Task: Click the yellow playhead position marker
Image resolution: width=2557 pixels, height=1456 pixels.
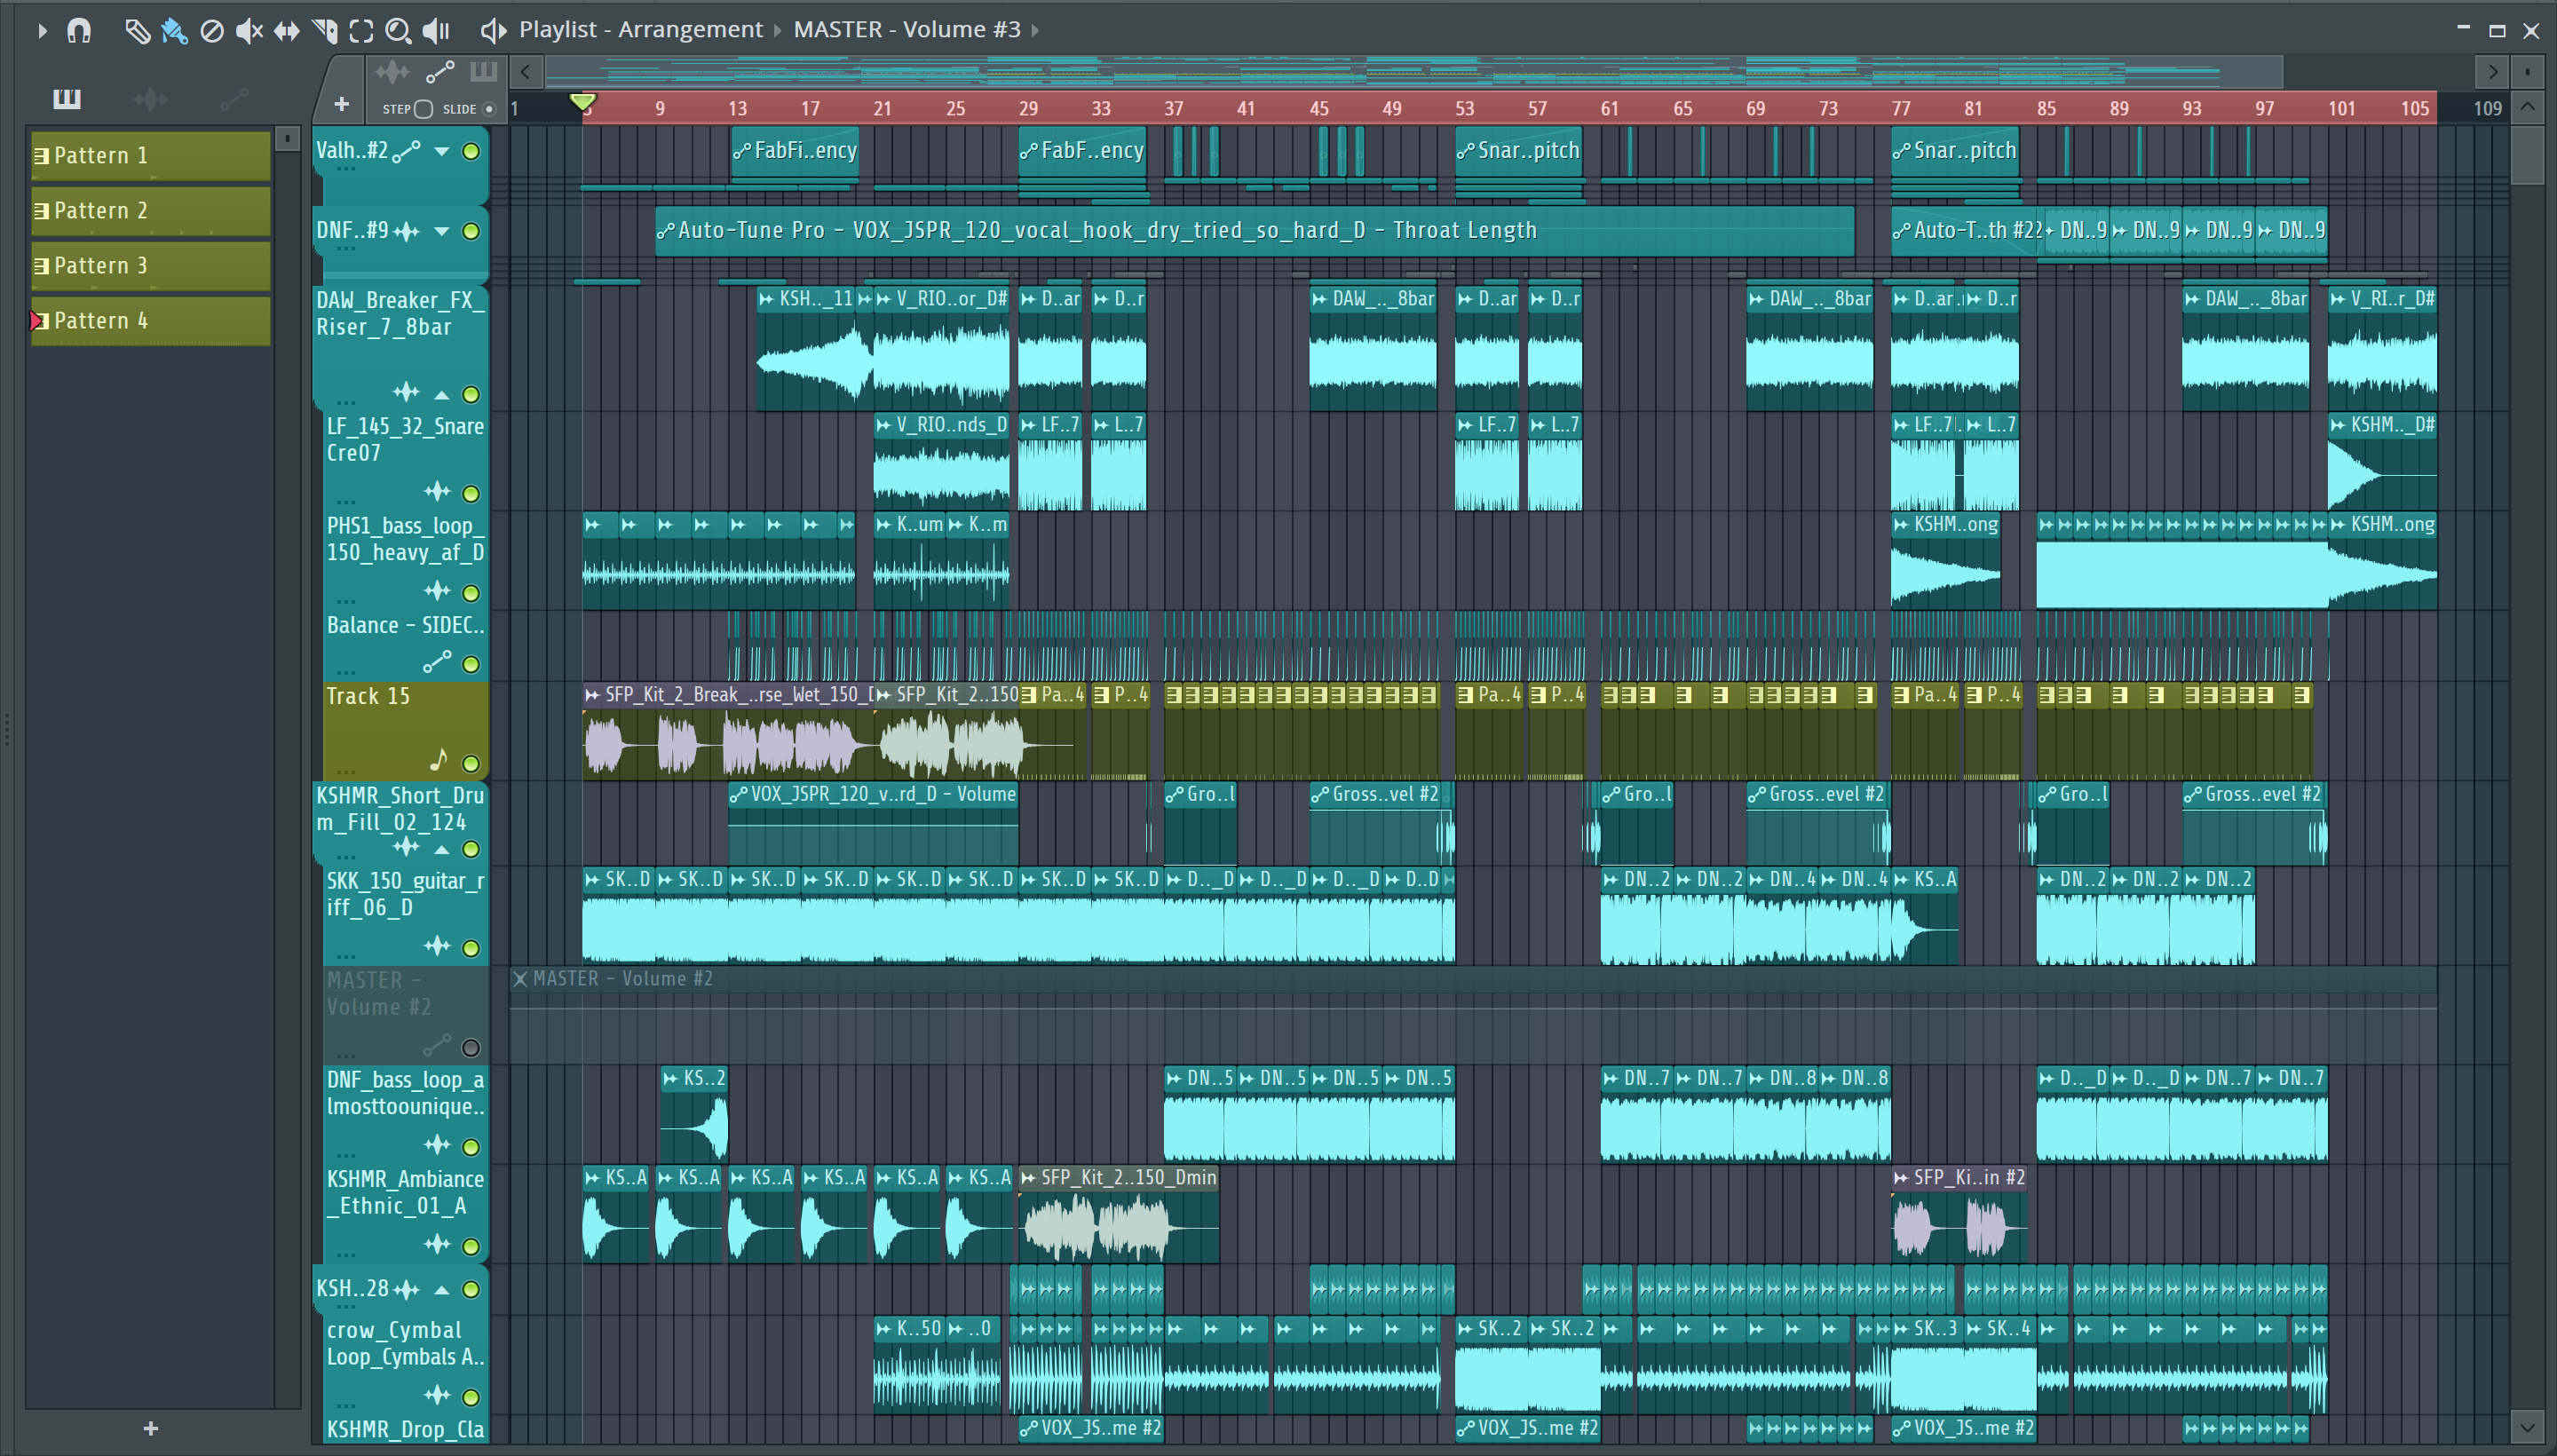Action: tap(583, 101)
